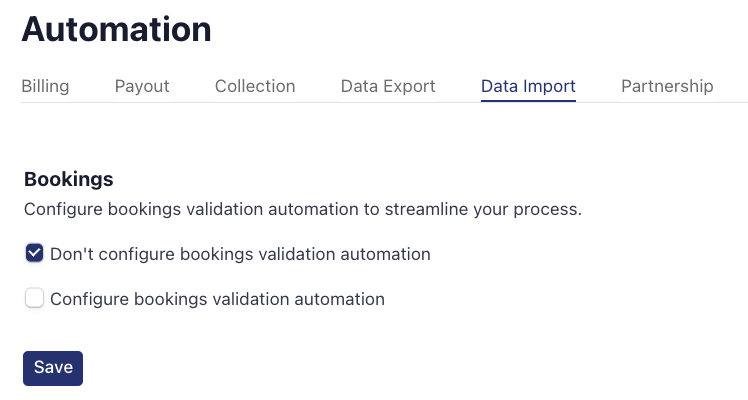Click the bookings description sentence
Image resolution: width=748 pixels, height=400 pixels.
tap(302, 210)
